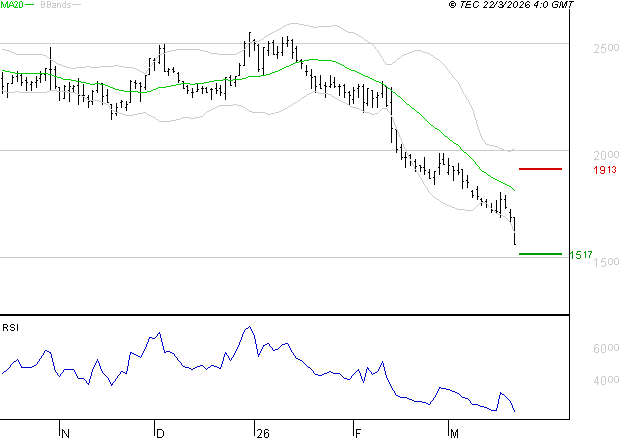Click the red 1913 resistance label
The width and height of the screenshot is (627, 440).
(605, 170)
